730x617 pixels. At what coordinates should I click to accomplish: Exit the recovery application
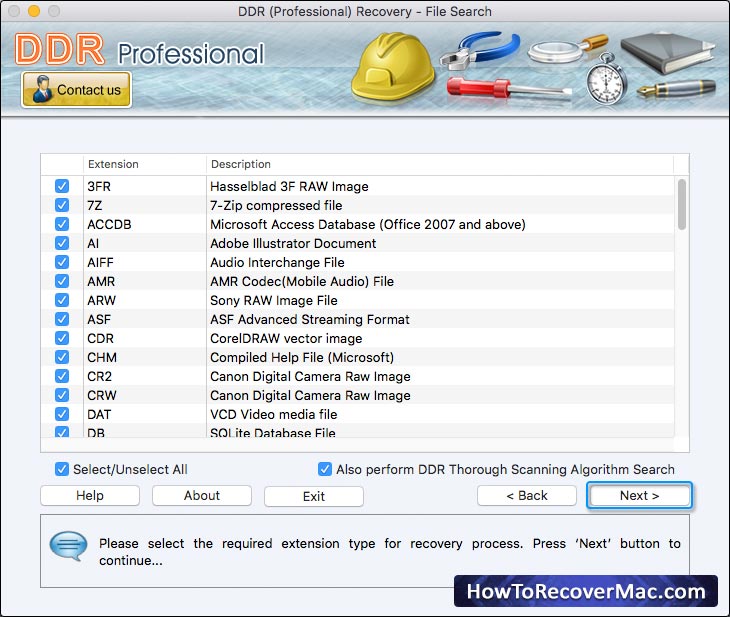314,496
